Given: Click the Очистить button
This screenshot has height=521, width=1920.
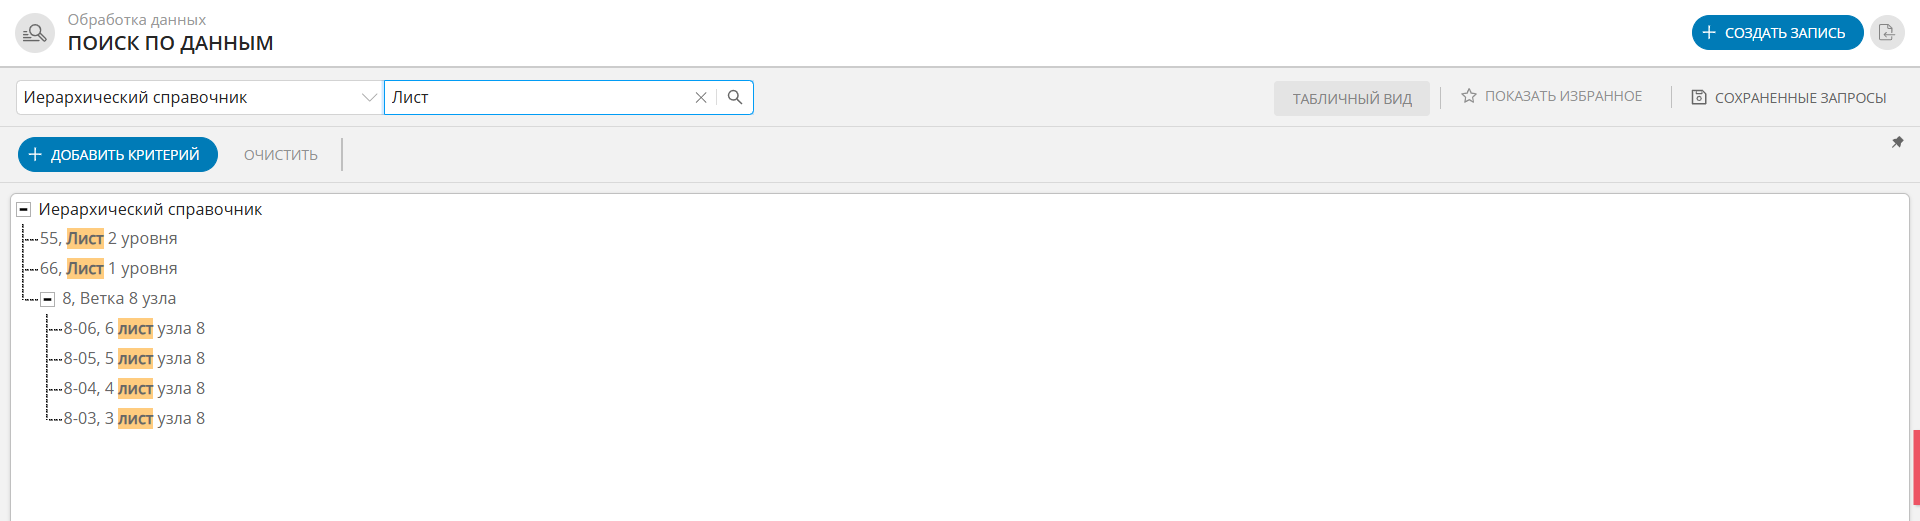Looking at the screenshot, I should pos(281,155).
